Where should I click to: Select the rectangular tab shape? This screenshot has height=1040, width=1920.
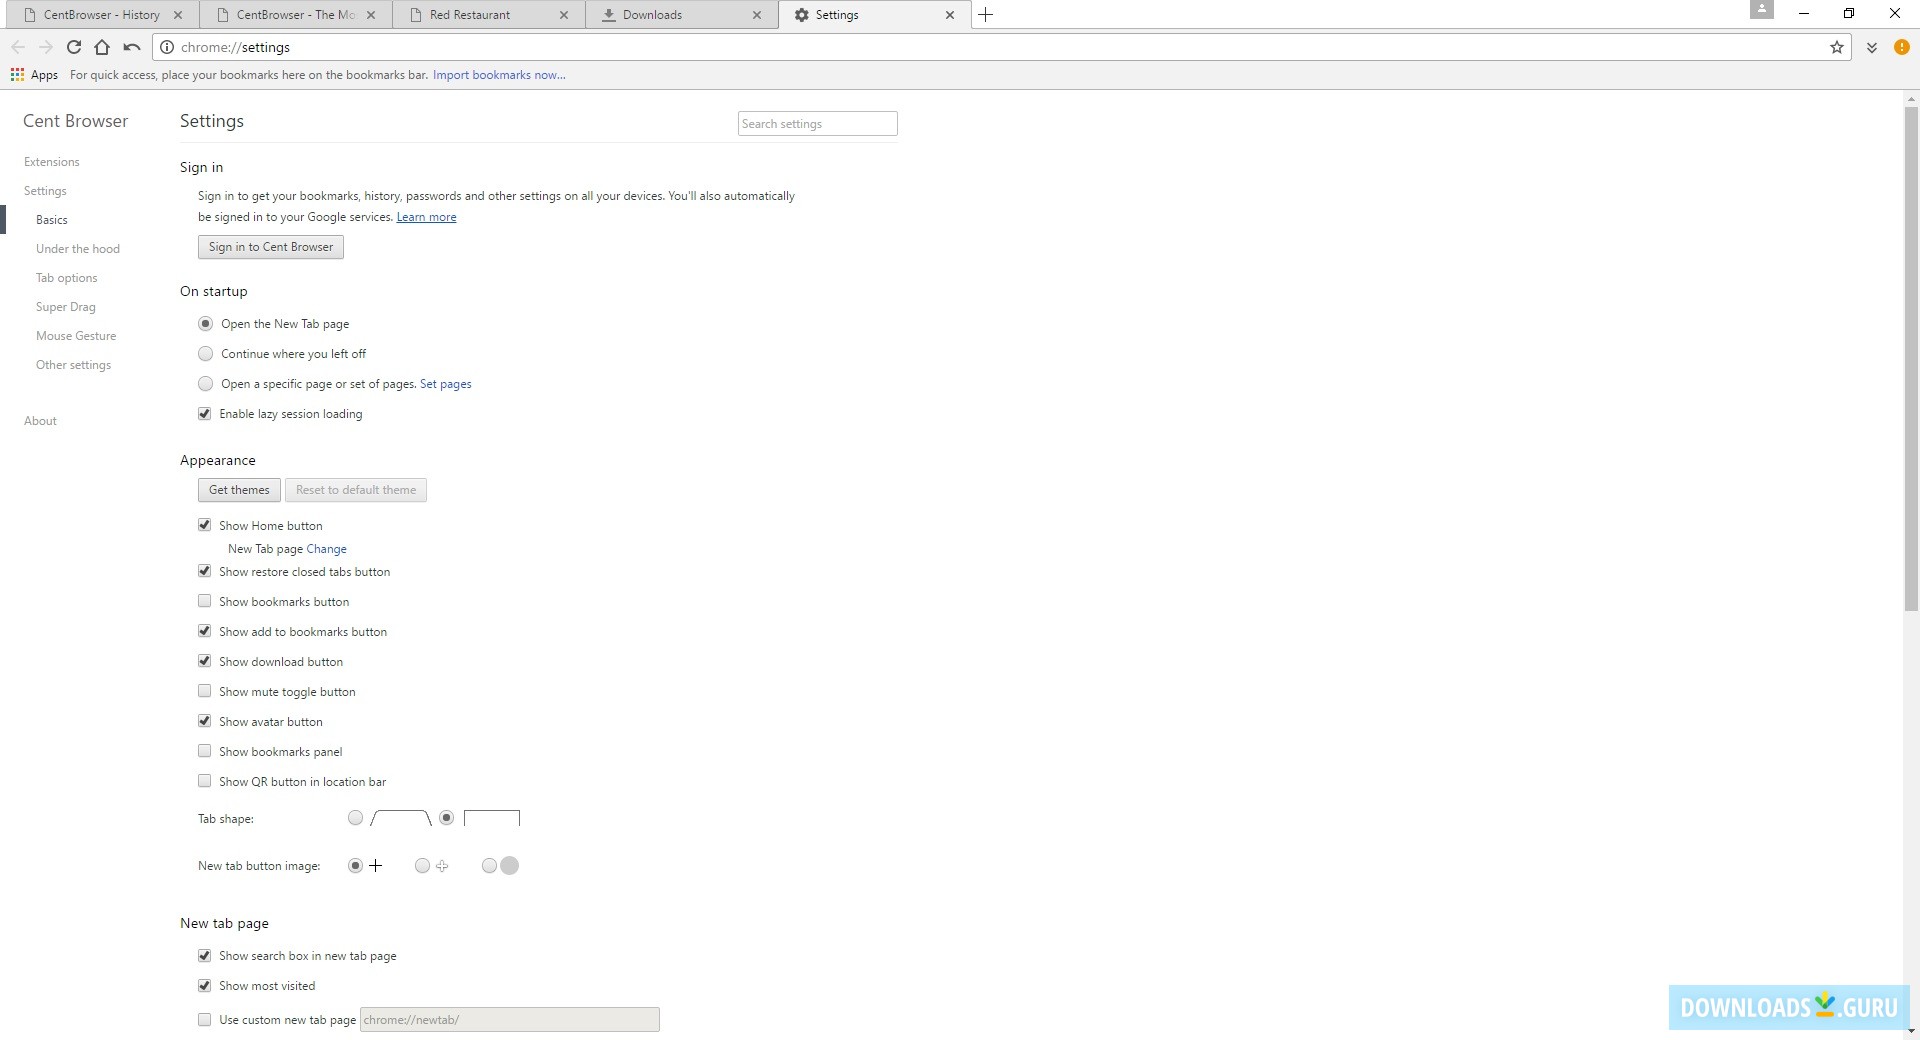446,818
